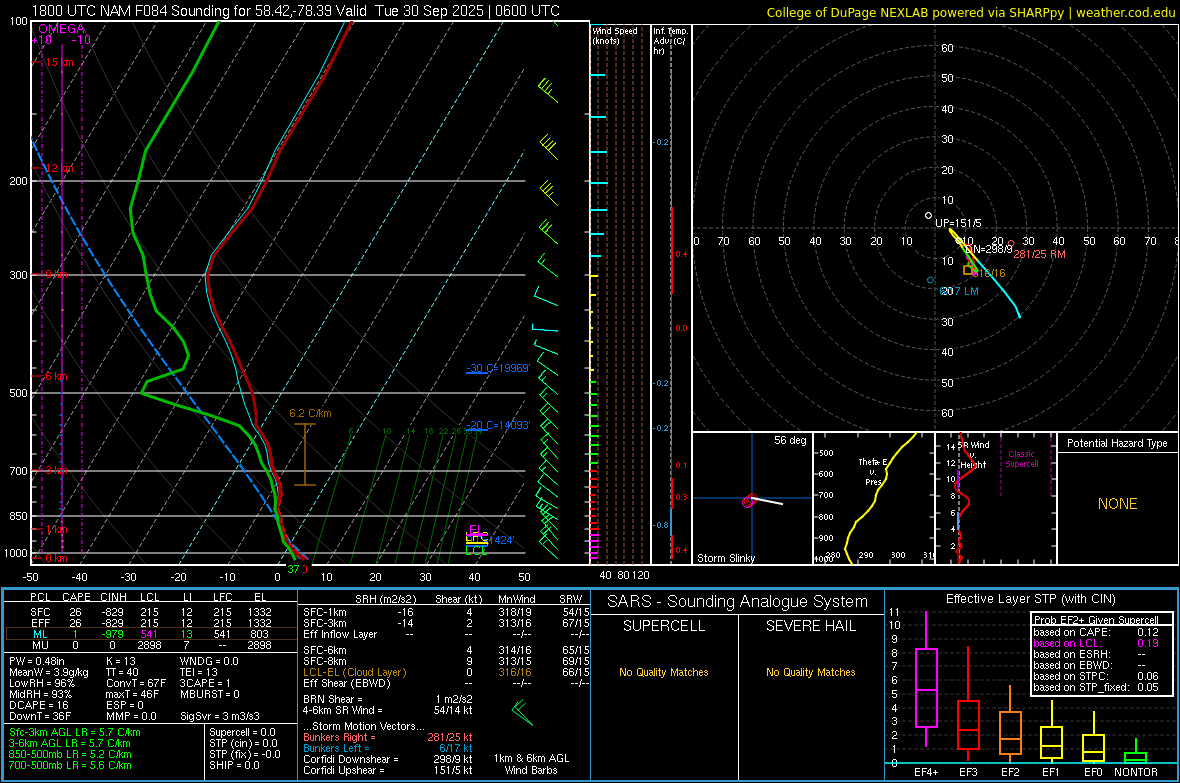Click the 'CINH' column header
1180x783 pixels.
click(x=113, y=597)
